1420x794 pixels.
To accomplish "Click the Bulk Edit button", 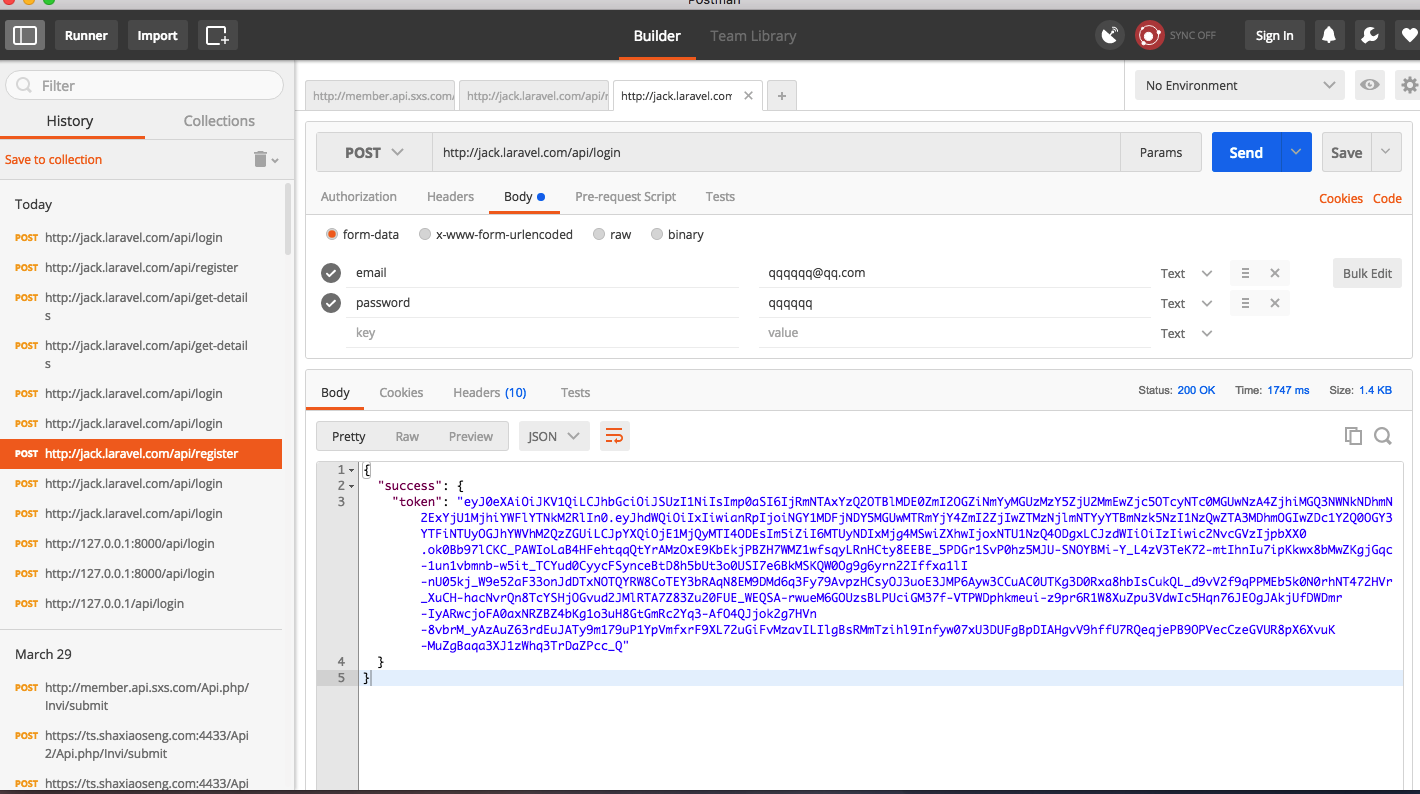I will click(1367, 273).
